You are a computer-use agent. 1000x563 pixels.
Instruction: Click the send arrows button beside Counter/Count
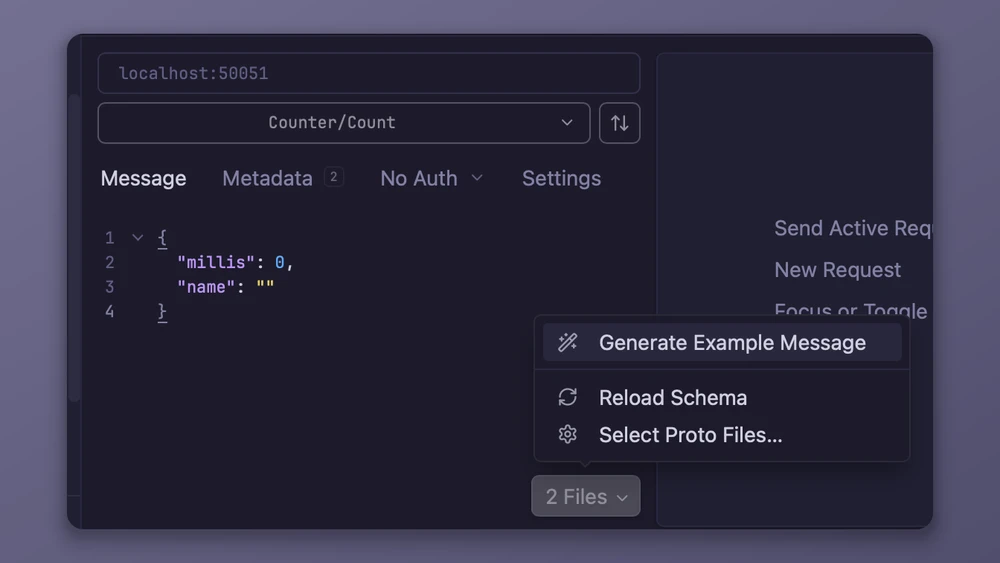pos(619,123)
